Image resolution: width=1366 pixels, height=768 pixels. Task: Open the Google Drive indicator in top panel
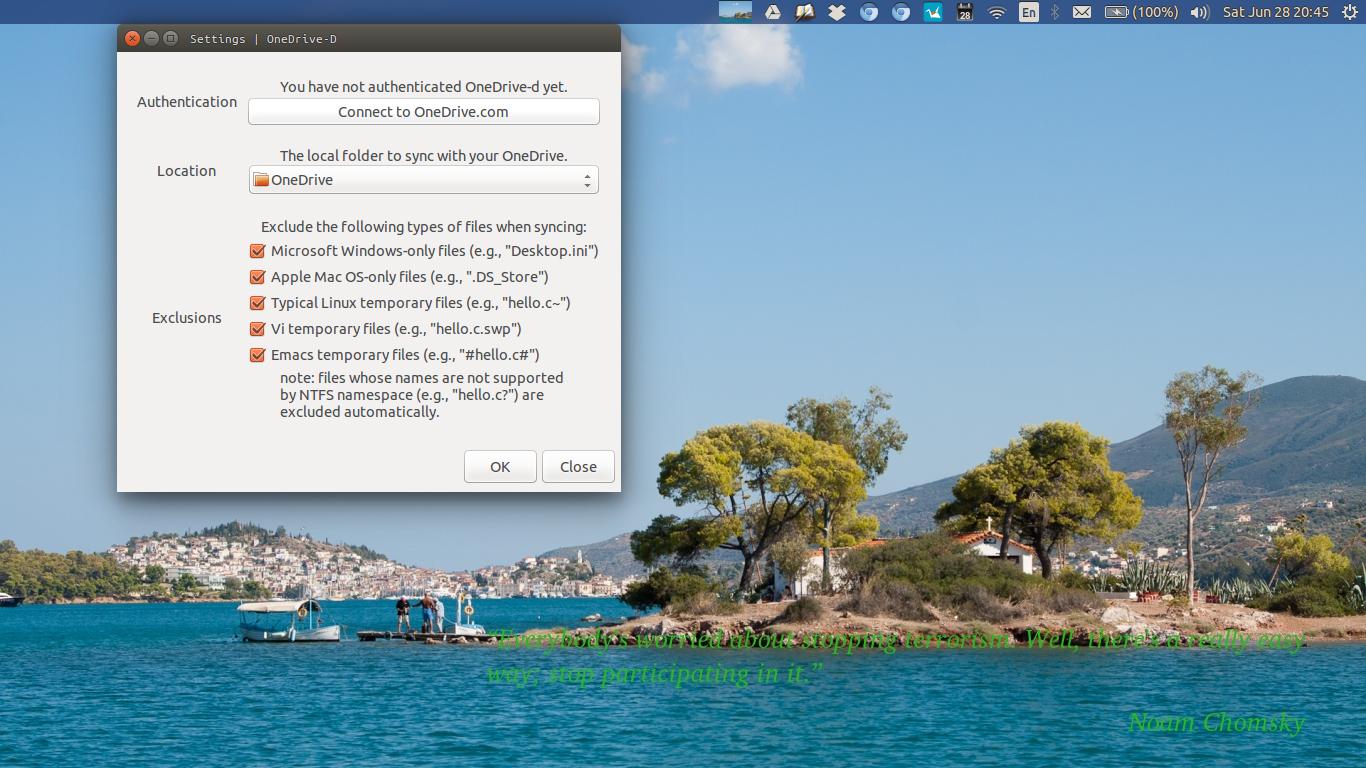(773, 12)
